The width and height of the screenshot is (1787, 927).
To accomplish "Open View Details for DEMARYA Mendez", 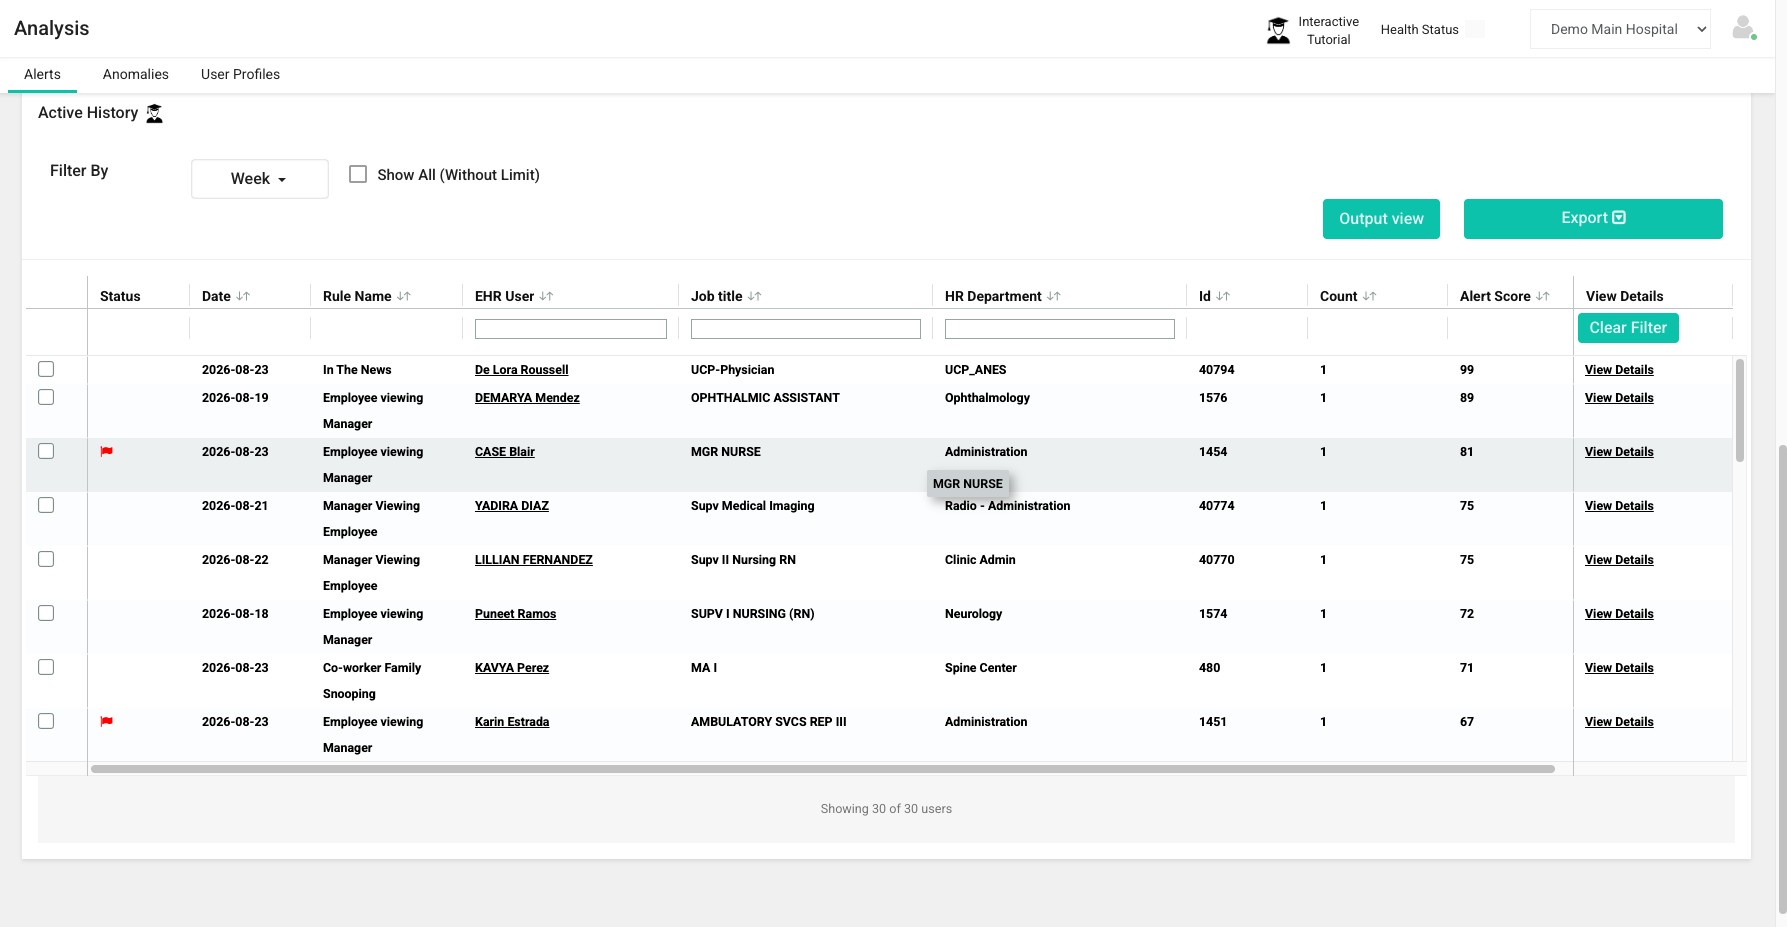I will pos(1619,398).
